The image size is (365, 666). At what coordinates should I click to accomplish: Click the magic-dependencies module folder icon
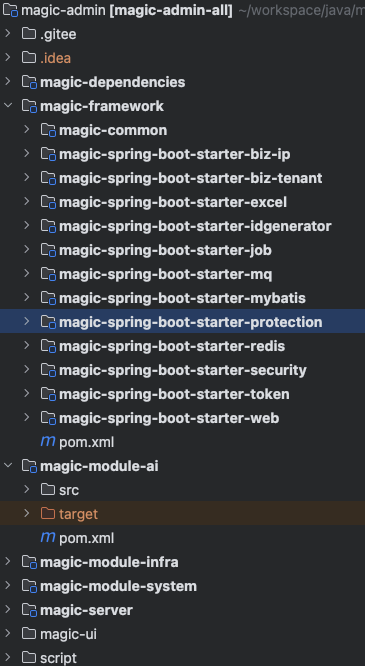(x=29, y=82)
